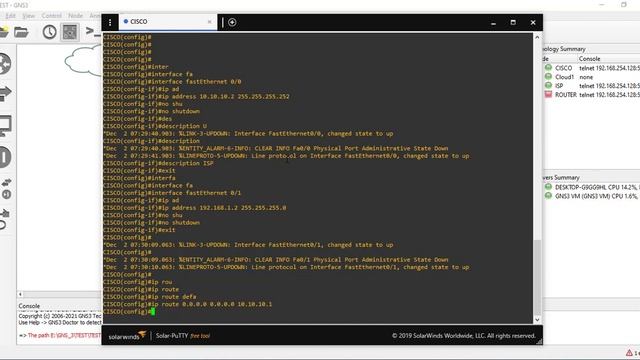Image resolution: width=640 pixels, height=360 pixels.
Task: Click red status icon beside ROUTER
Action: point(548,94)
